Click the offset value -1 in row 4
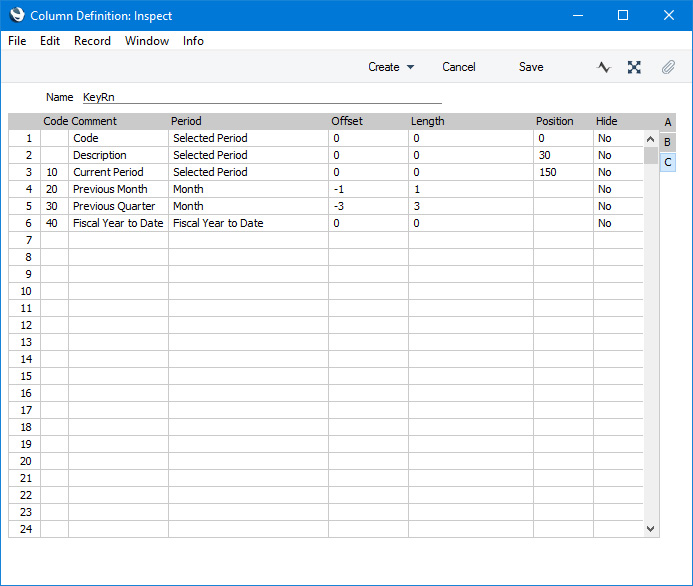The height and width of the screenshot is (586, 693). pos(369,189)
